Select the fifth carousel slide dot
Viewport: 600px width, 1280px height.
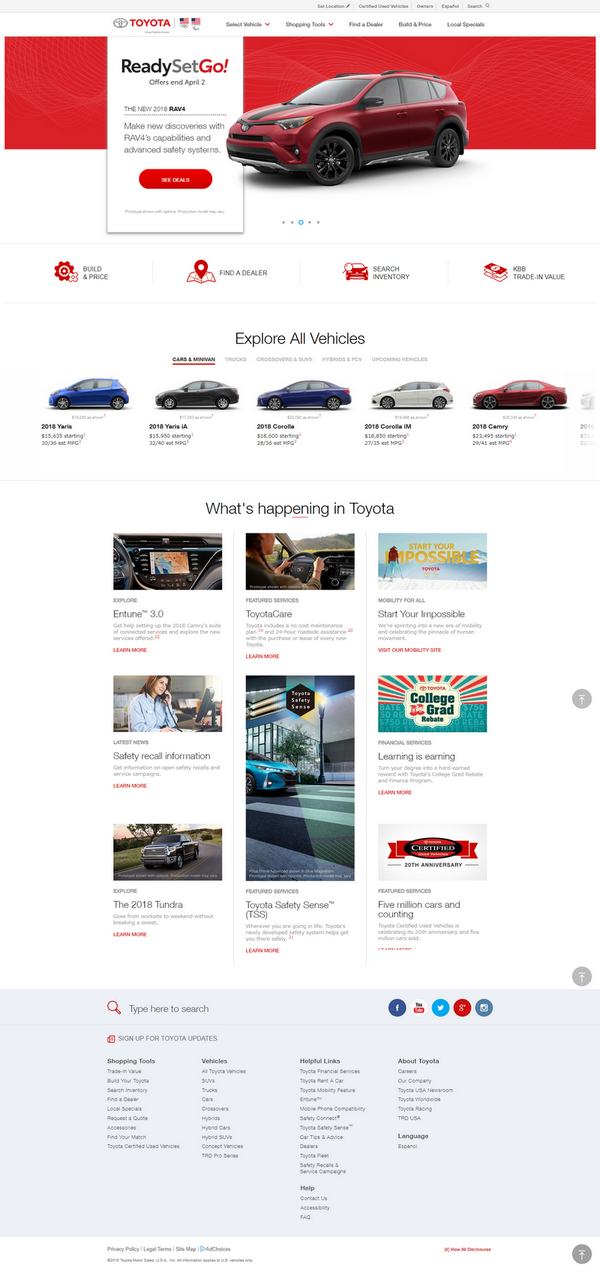point(319,222)
